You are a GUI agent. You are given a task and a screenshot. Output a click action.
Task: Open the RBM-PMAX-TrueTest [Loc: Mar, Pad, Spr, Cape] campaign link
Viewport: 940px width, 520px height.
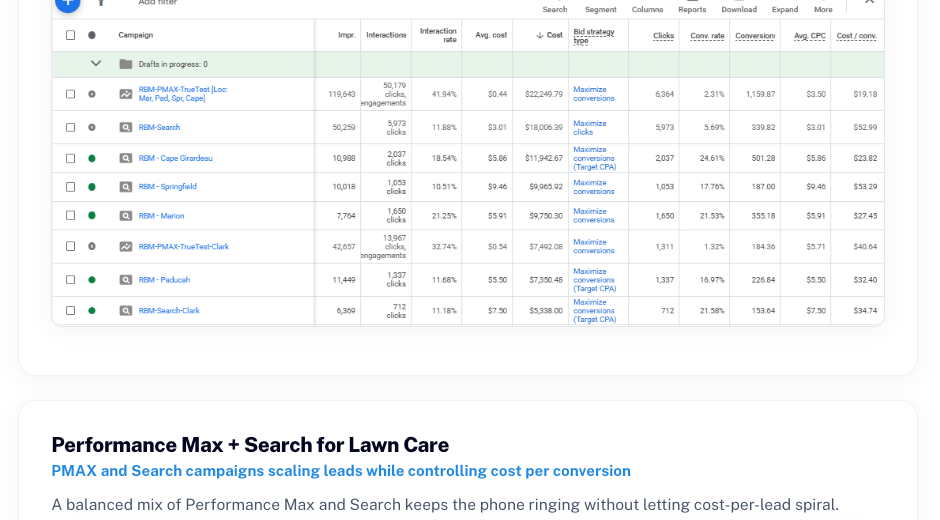coord(183,94)
